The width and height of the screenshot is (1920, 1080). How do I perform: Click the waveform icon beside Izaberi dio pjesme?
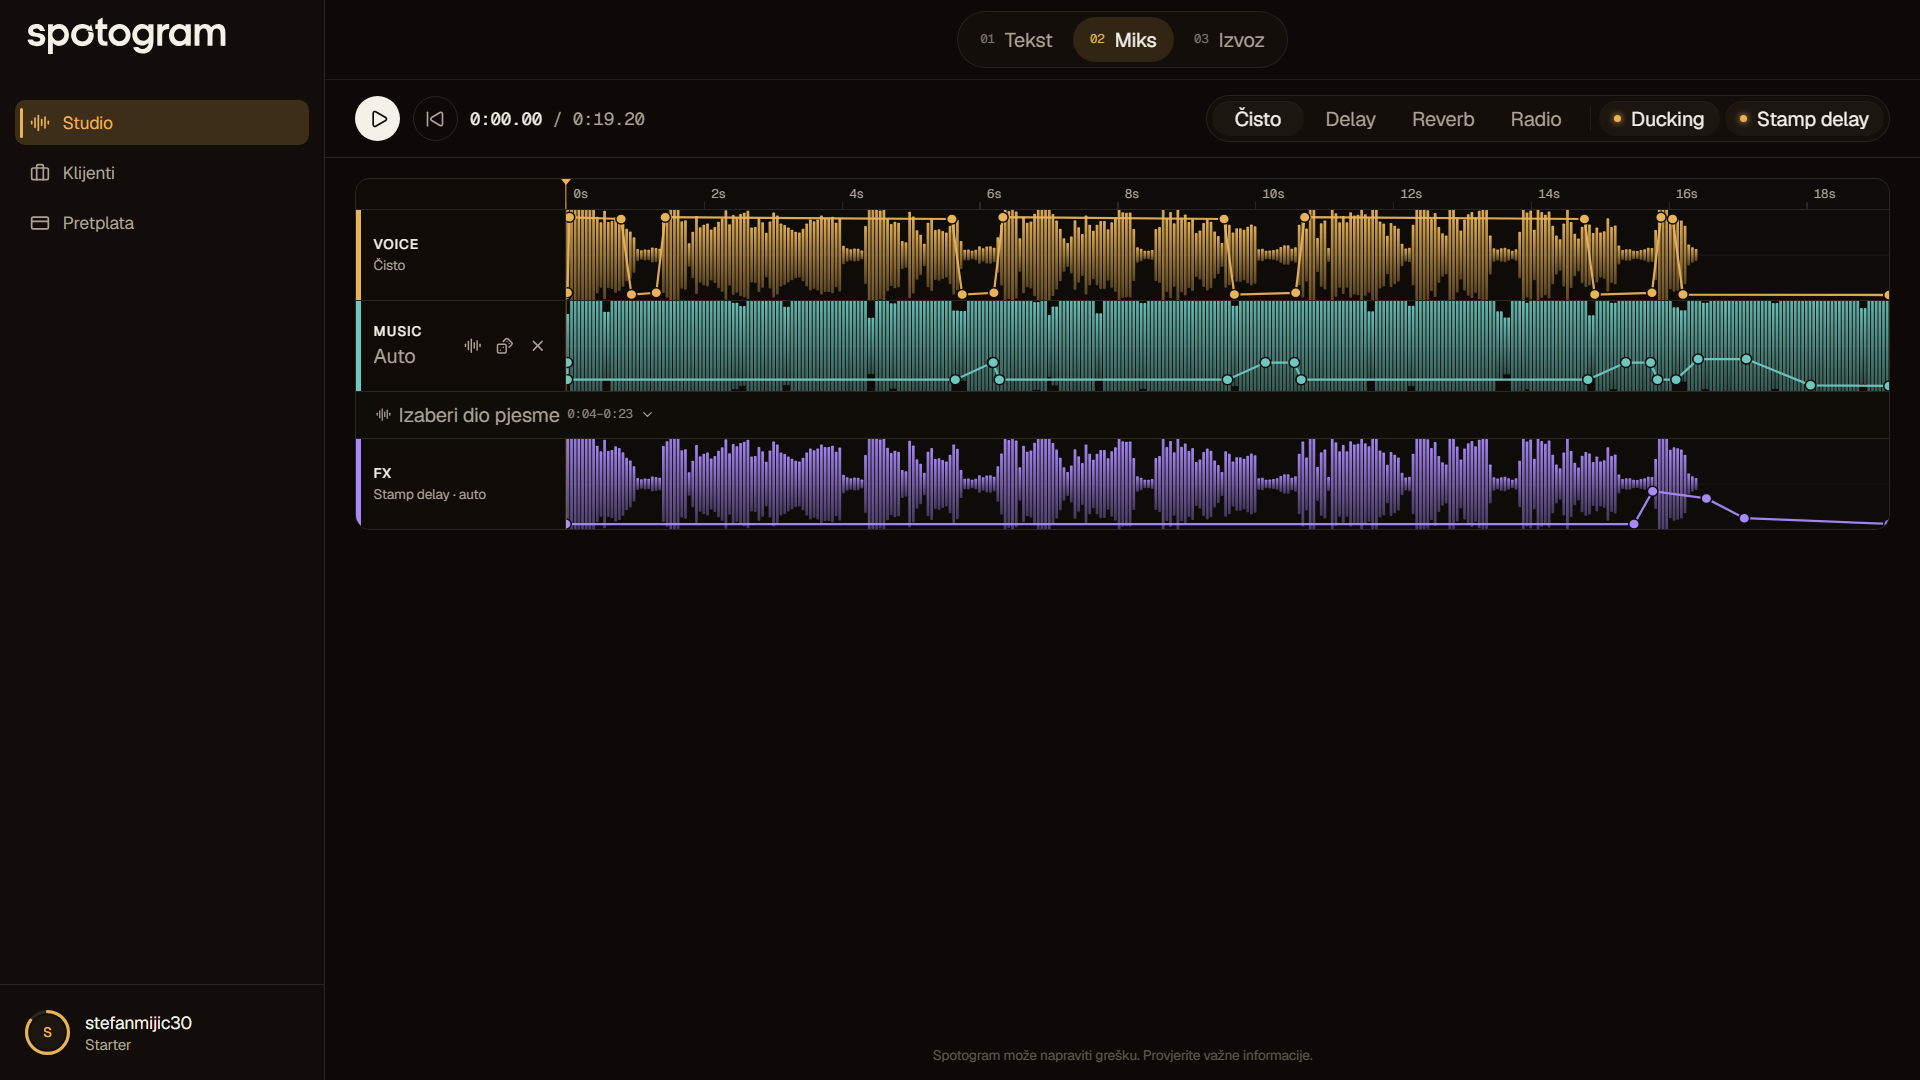click(383, 414)
